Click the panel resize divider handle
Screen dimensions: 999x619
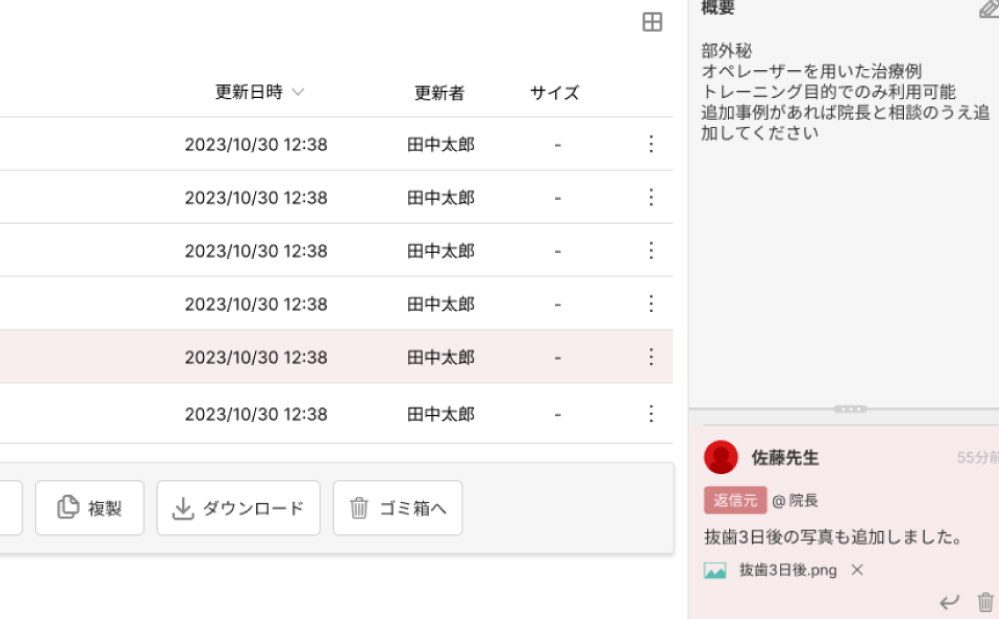849,409
